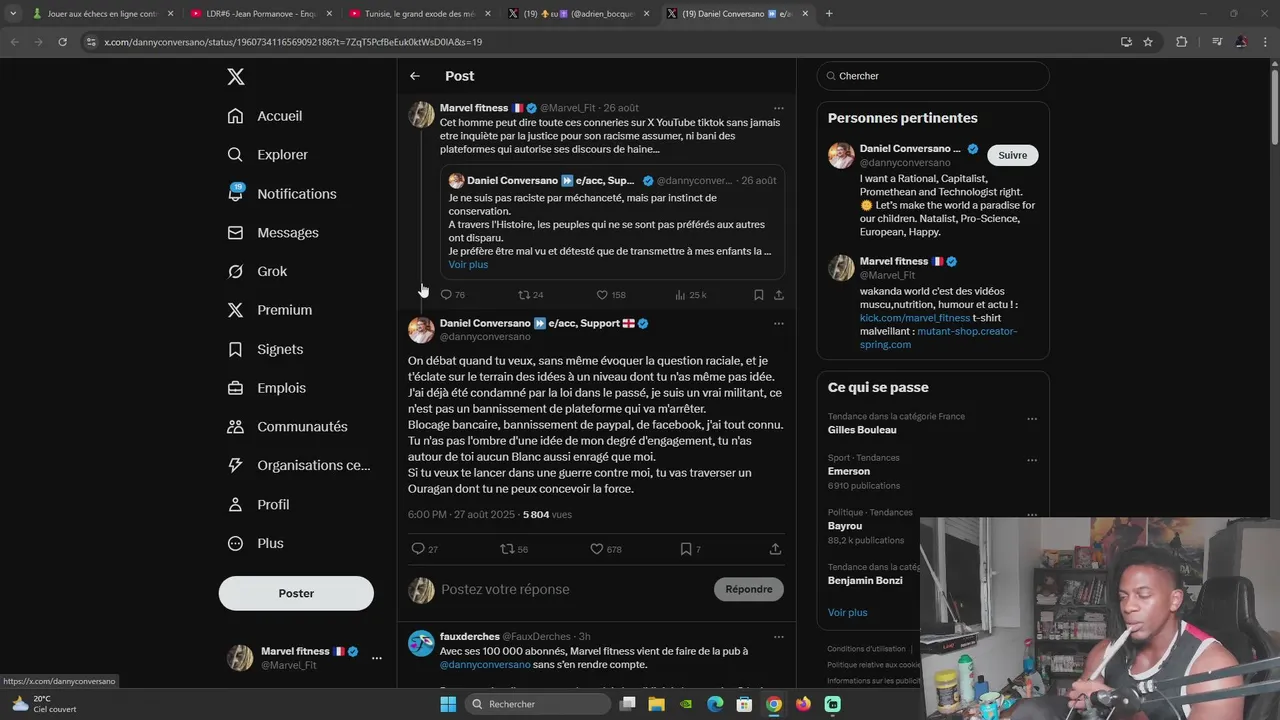Click the address bar URL

pos(293,42)
